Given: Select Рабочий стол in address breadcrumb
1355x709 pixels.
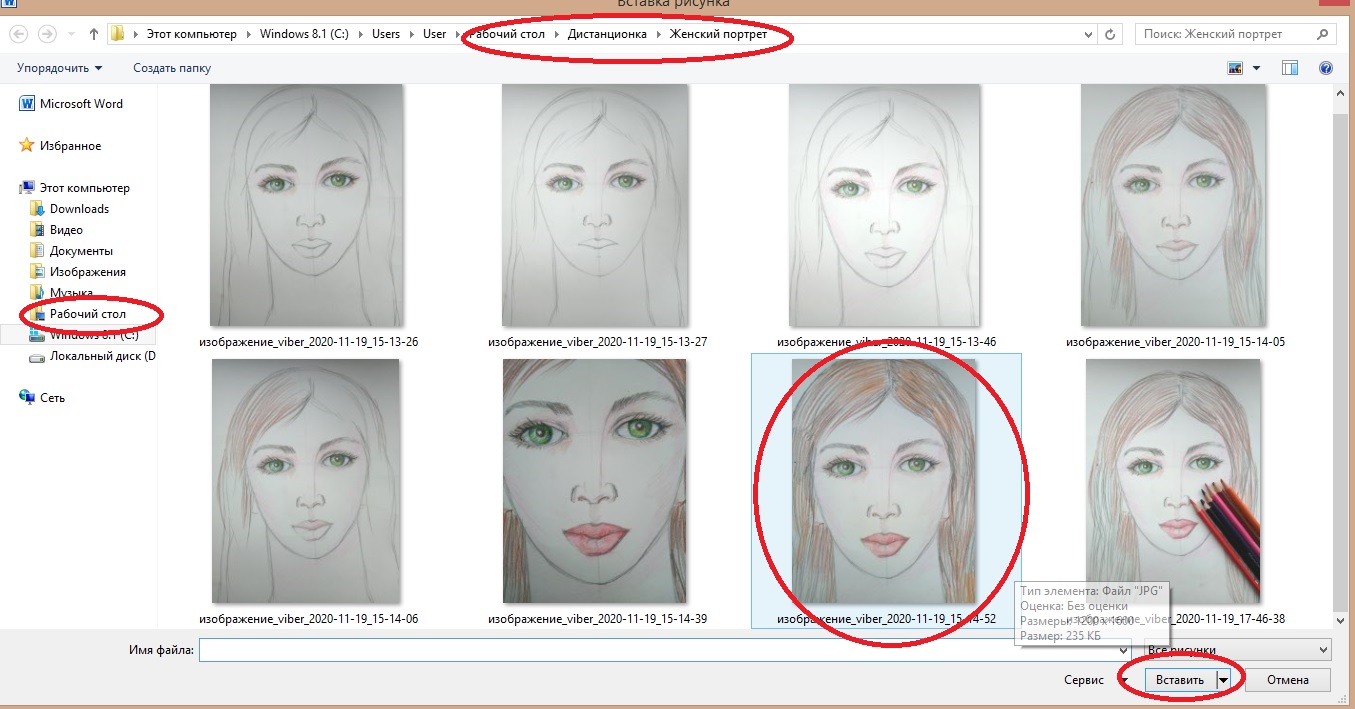Looking at the screenshot, I should [x=508, y=34].
